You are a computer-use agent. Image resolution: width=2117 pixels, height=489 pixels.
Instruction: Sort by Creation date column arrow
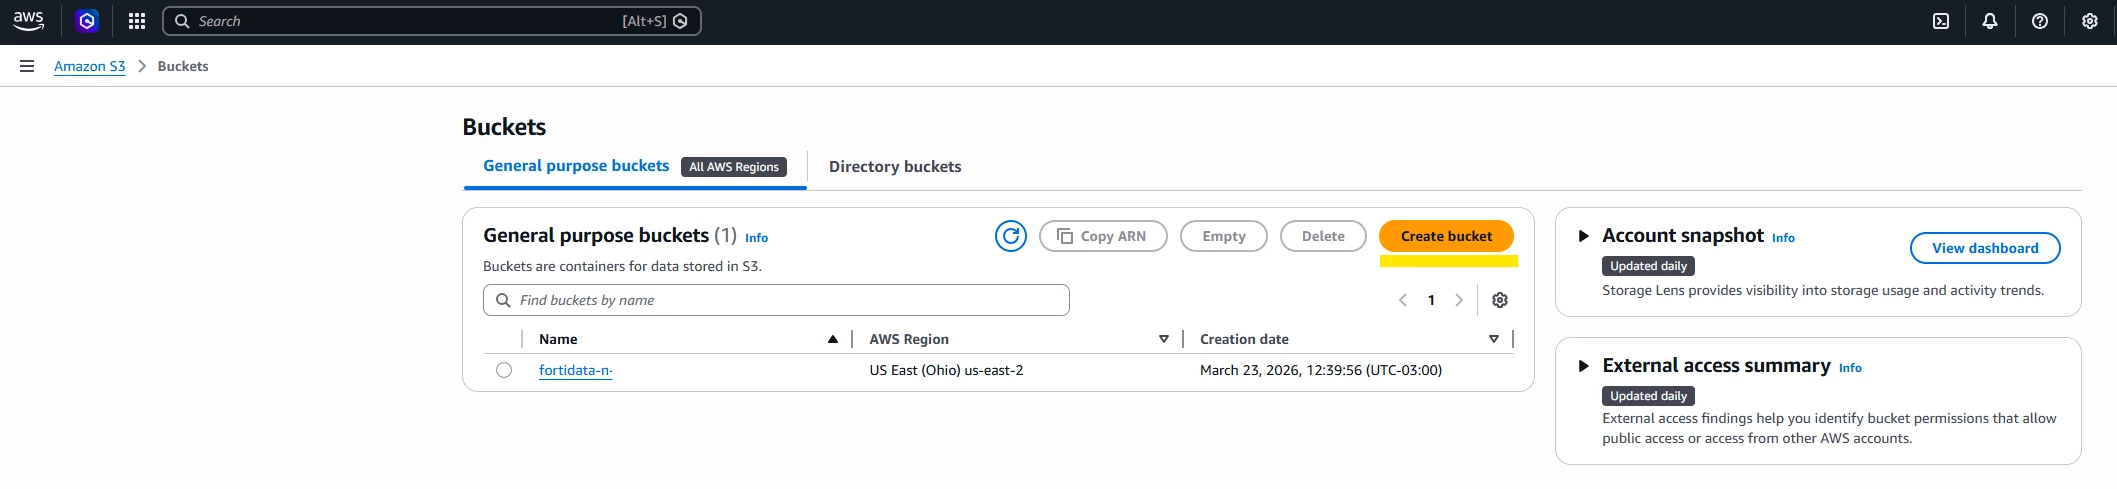pyautogui.click(x=1494, y=339)
